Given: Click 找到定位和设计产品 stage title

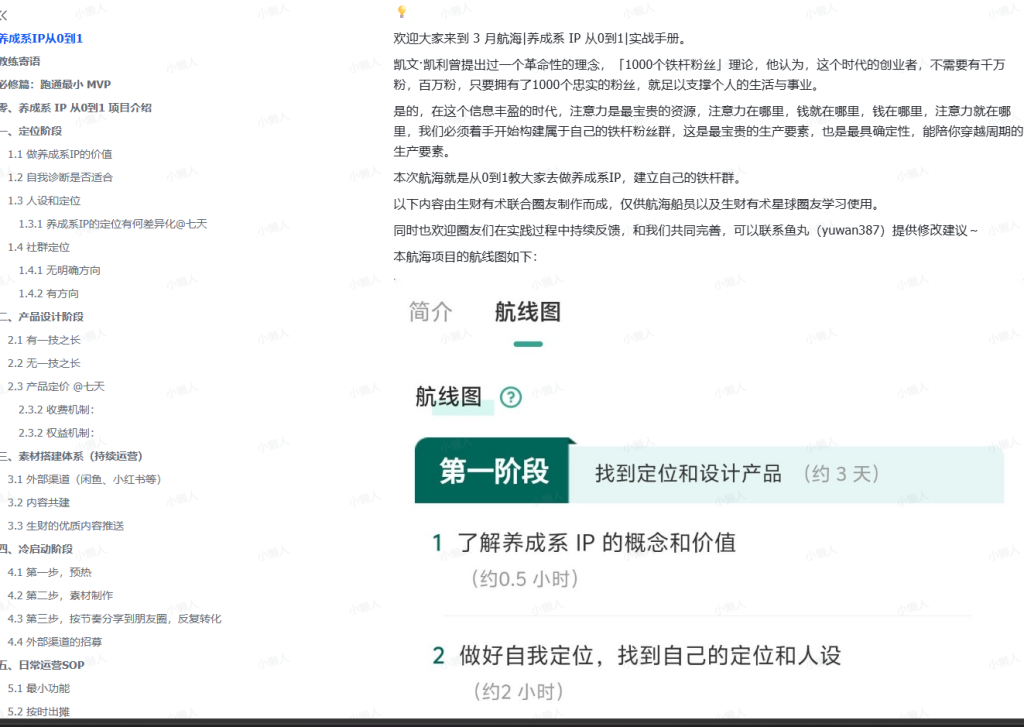Looking at the screenshot, I should pos(688,474).
